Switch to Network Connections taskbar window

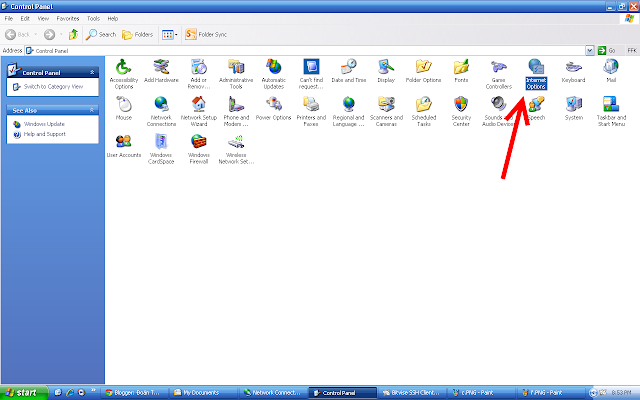(272, 393)
